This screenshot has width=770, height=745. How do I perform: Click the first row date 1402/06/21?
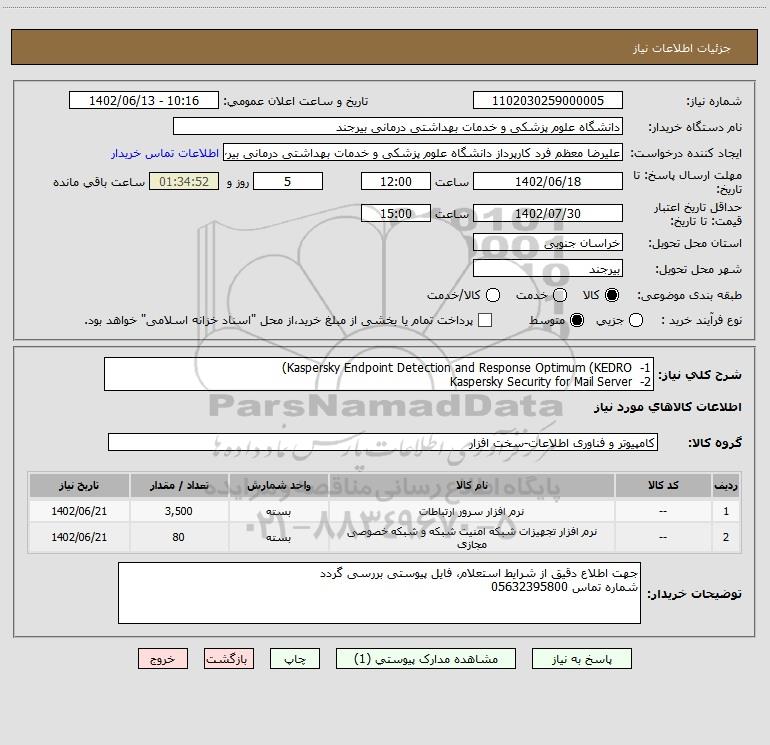(x=79, y=511)
